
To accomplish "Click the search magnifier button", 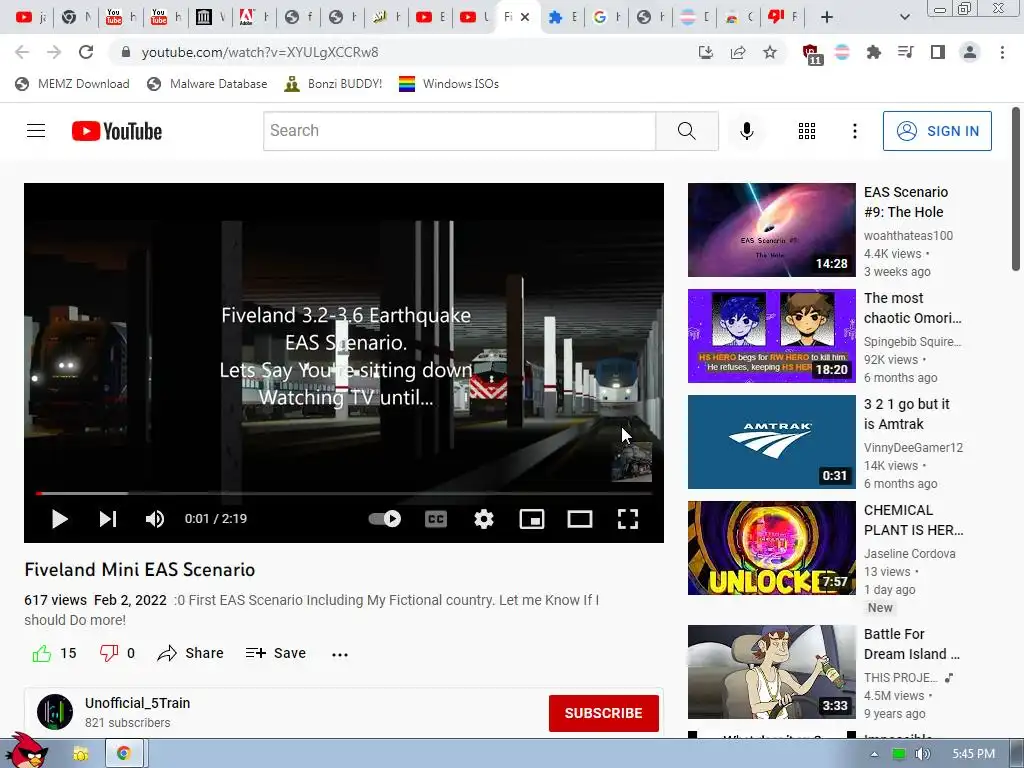I will coord(686,131).
